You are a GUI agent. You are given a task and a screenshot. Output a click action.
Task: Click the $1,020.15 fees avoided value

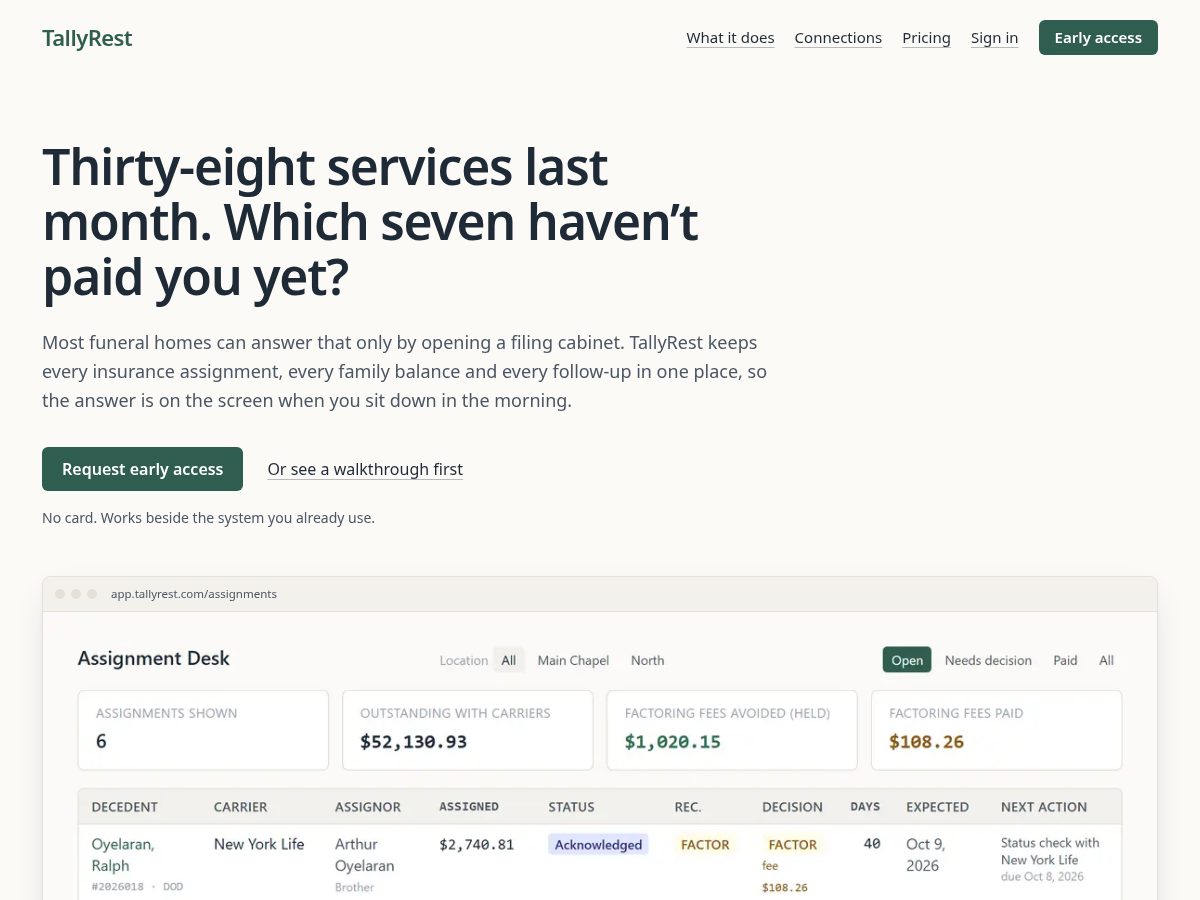(x=673, y=742)
